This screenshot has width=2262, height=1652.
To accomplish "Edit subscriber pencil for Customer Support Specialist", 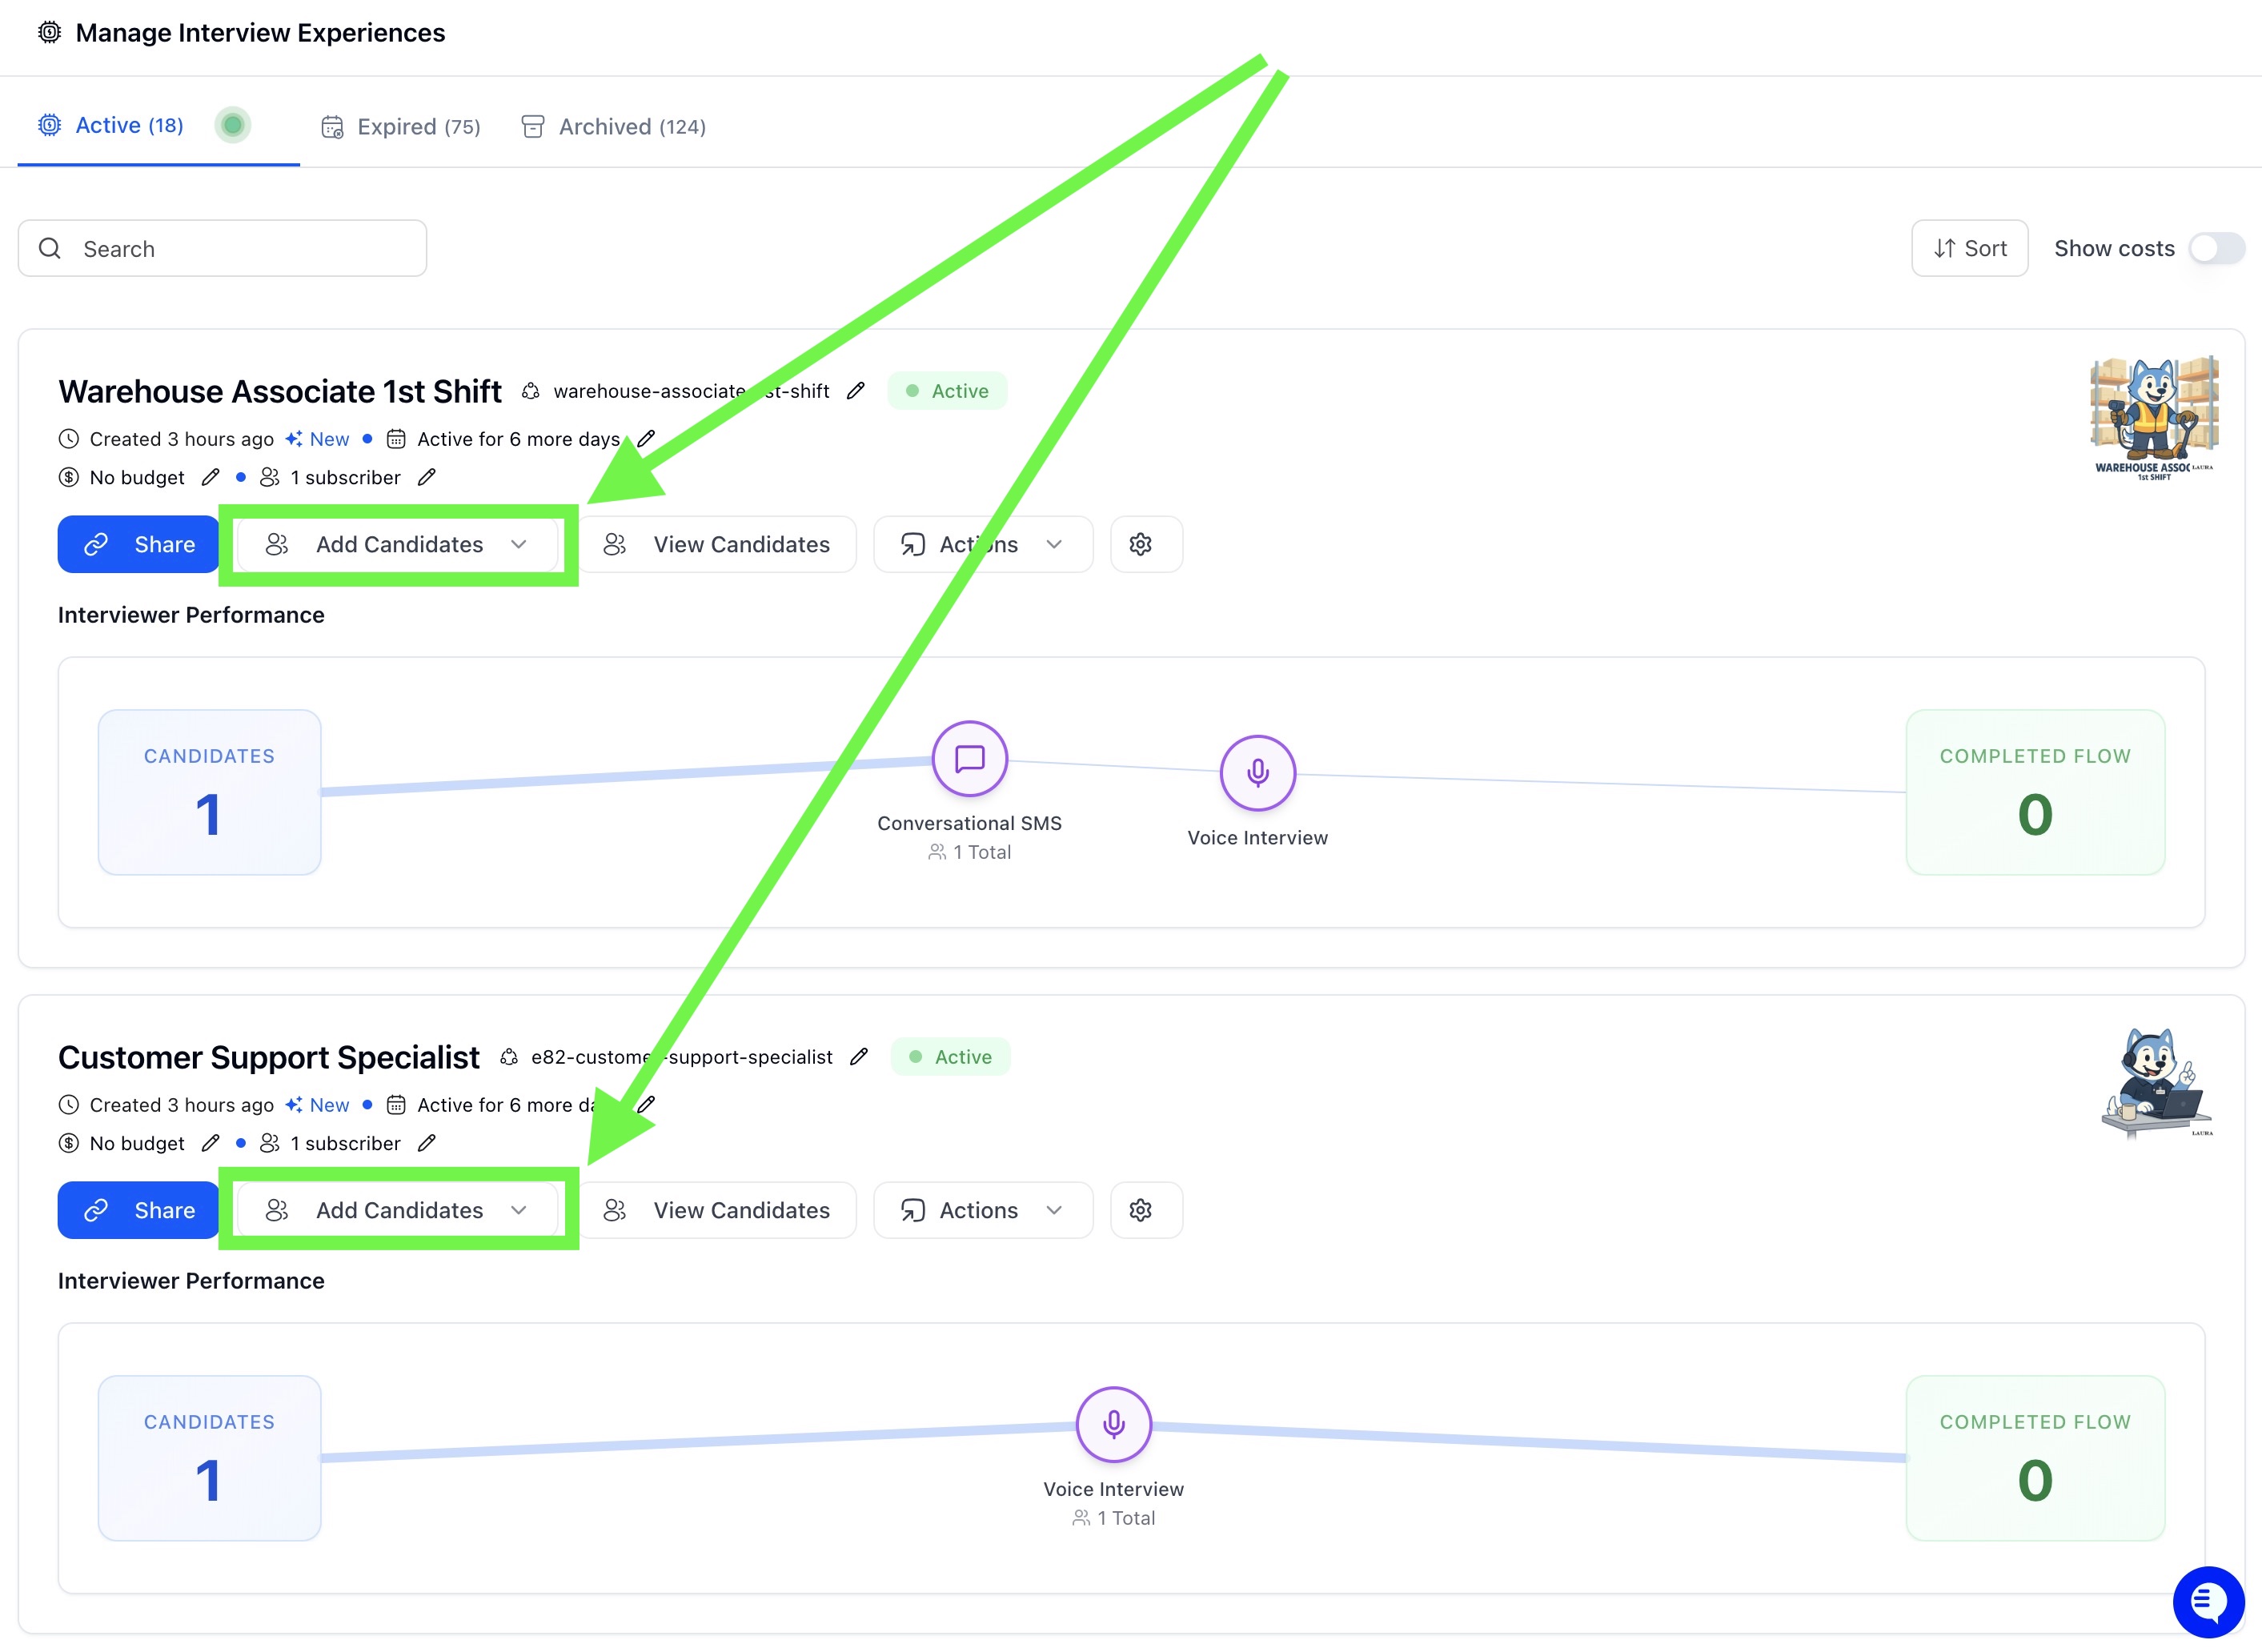I will 427,1143.
